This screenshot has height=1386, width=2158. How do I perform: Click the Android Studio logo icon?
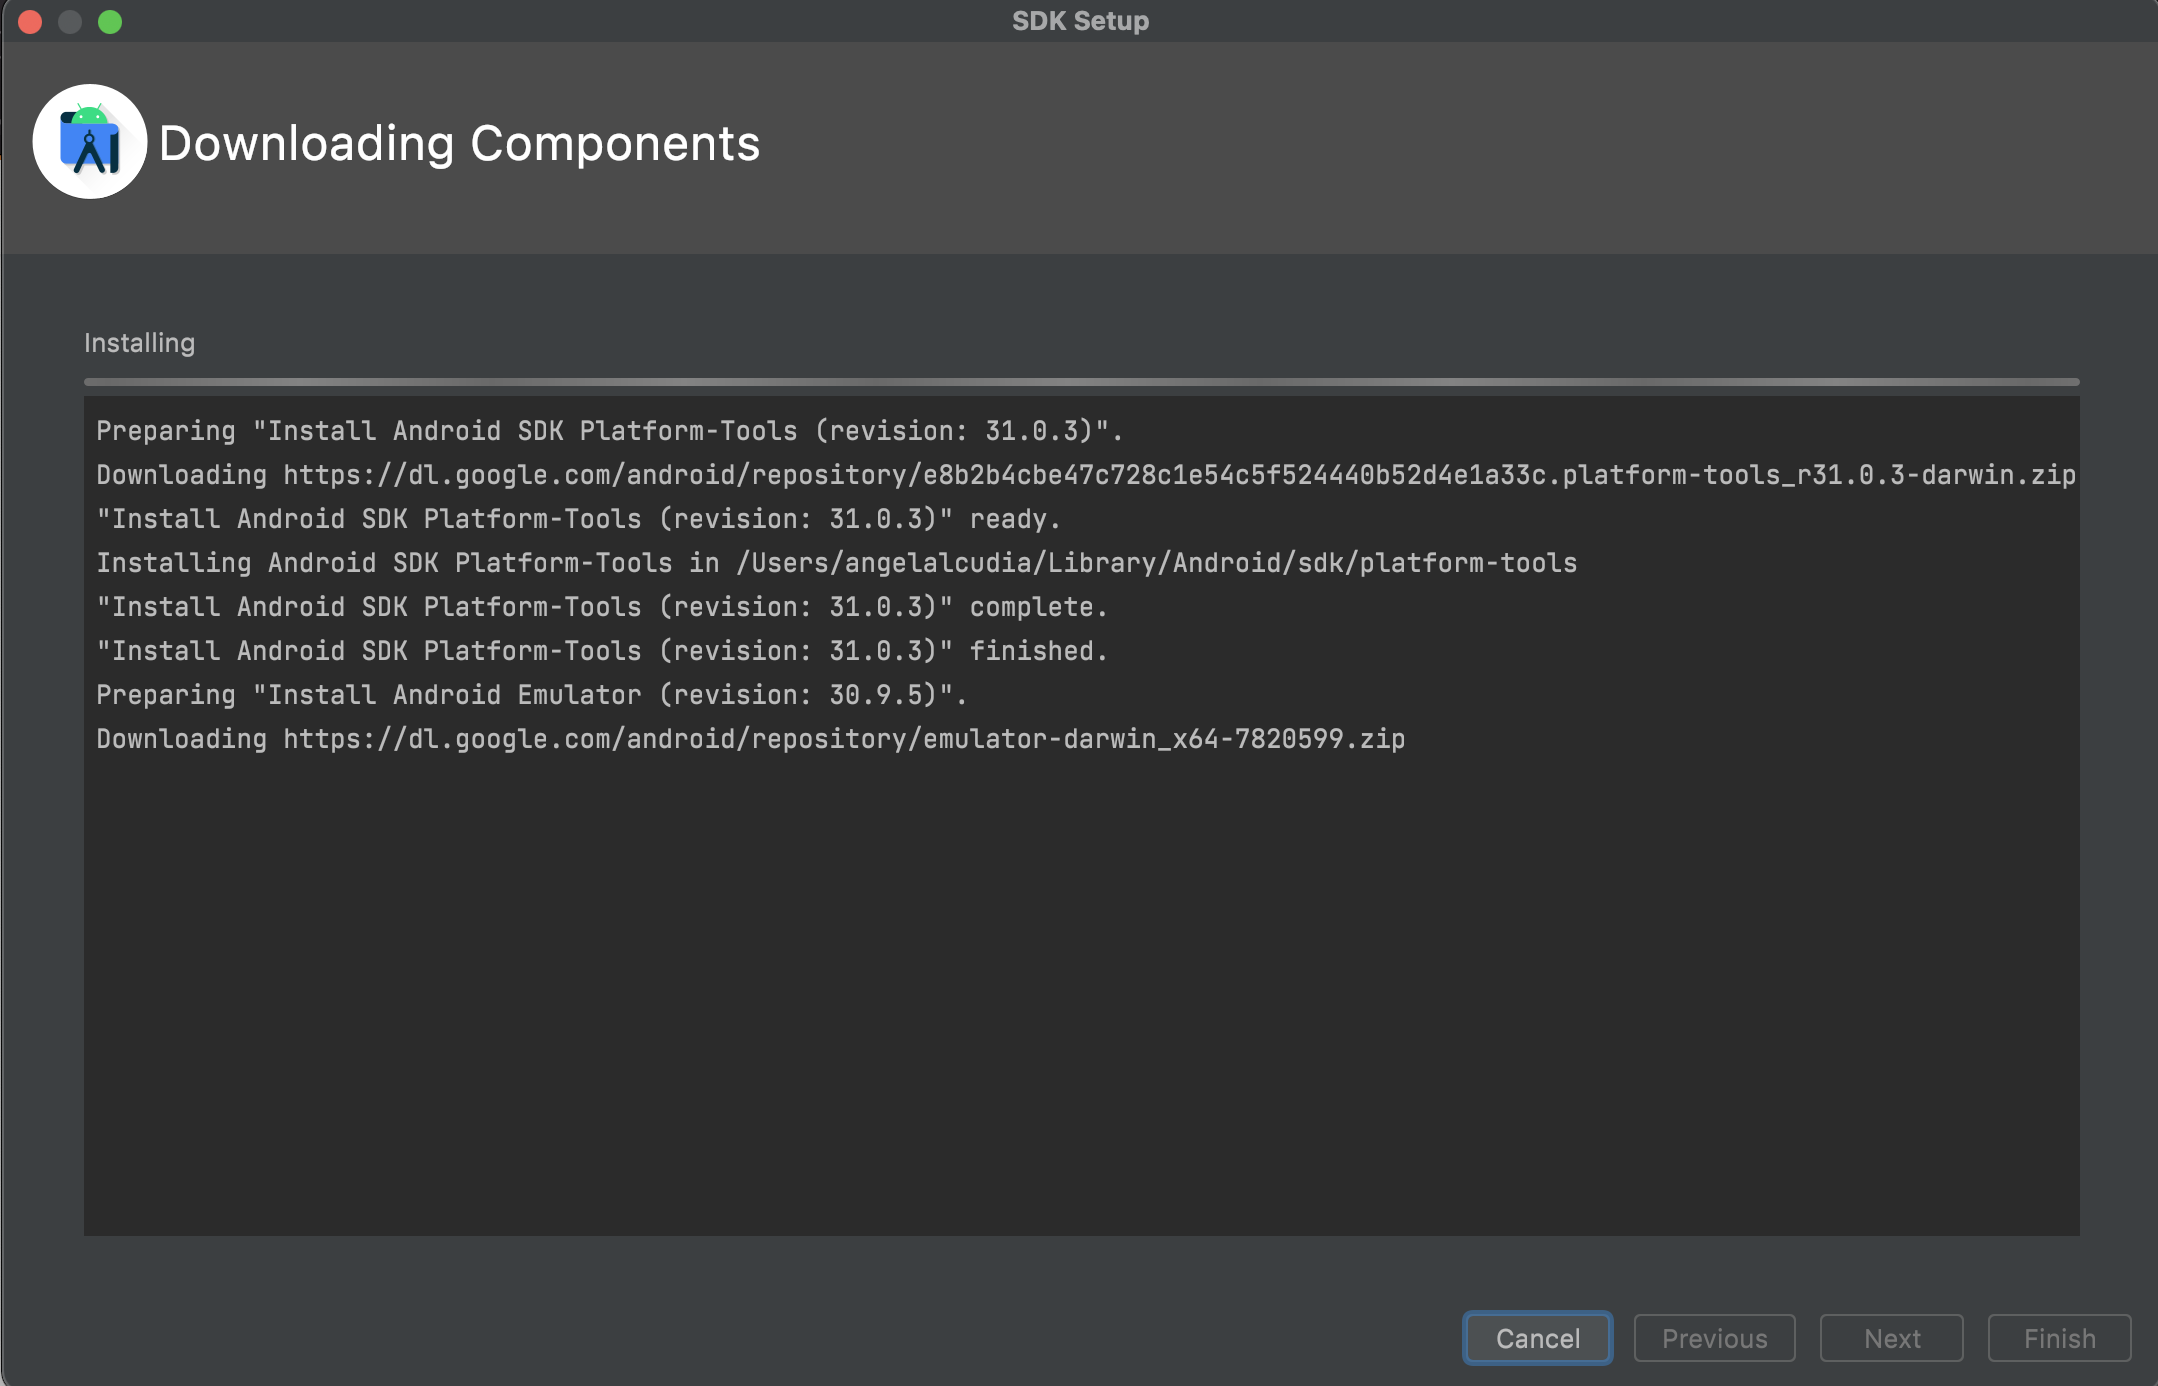click(90, 141)
